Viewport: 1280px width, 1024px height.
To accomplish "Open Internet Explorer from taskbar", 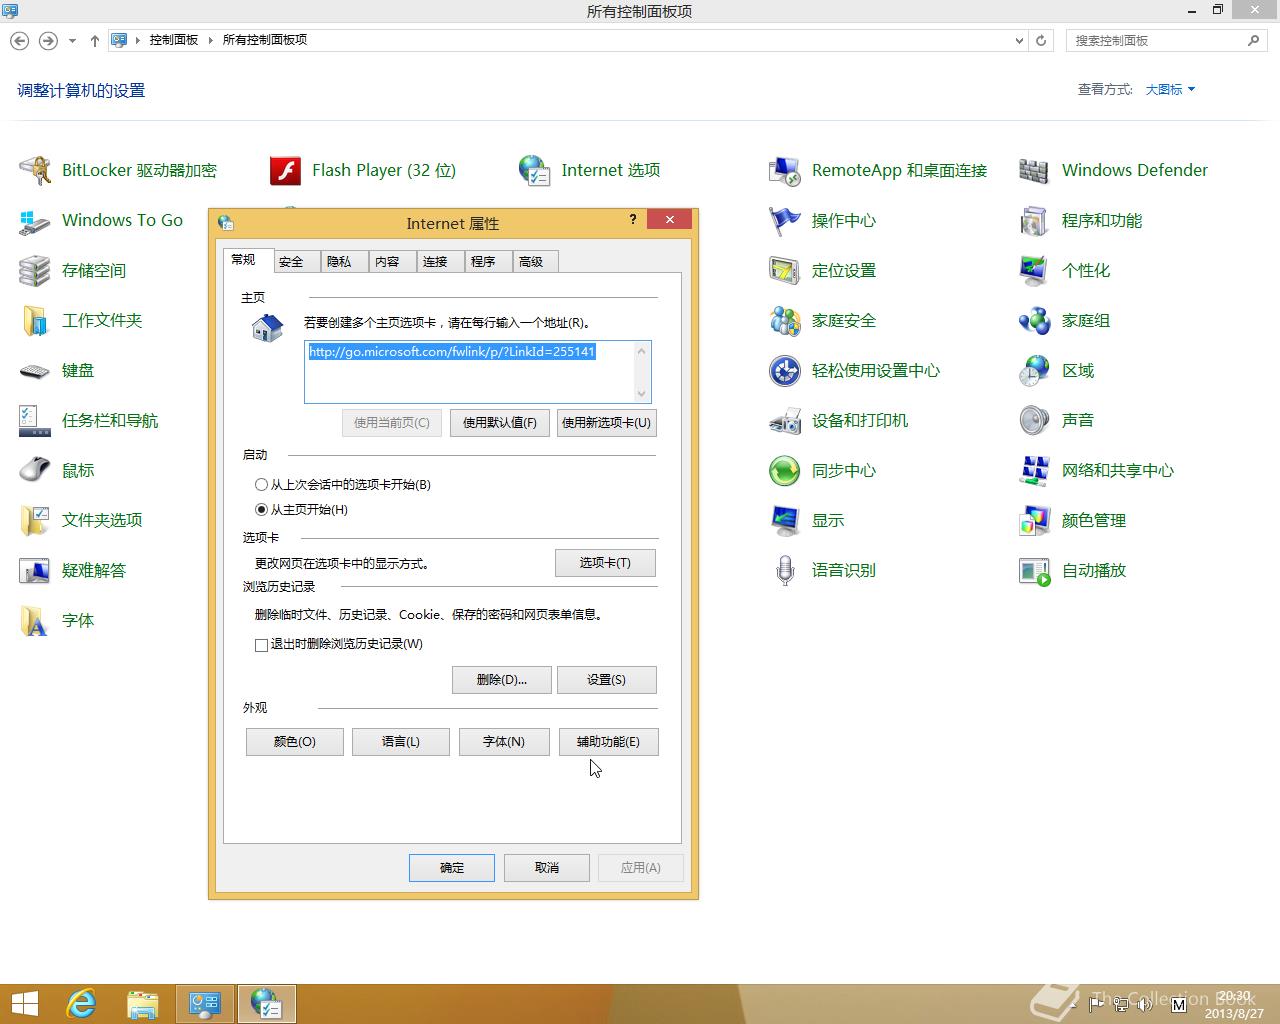I will coord(81,1003).
